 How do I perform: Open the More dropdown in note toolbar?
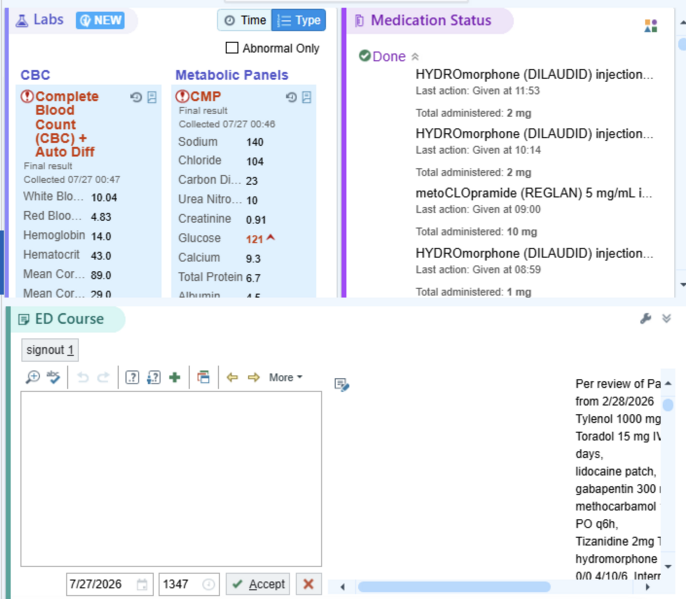285,377
